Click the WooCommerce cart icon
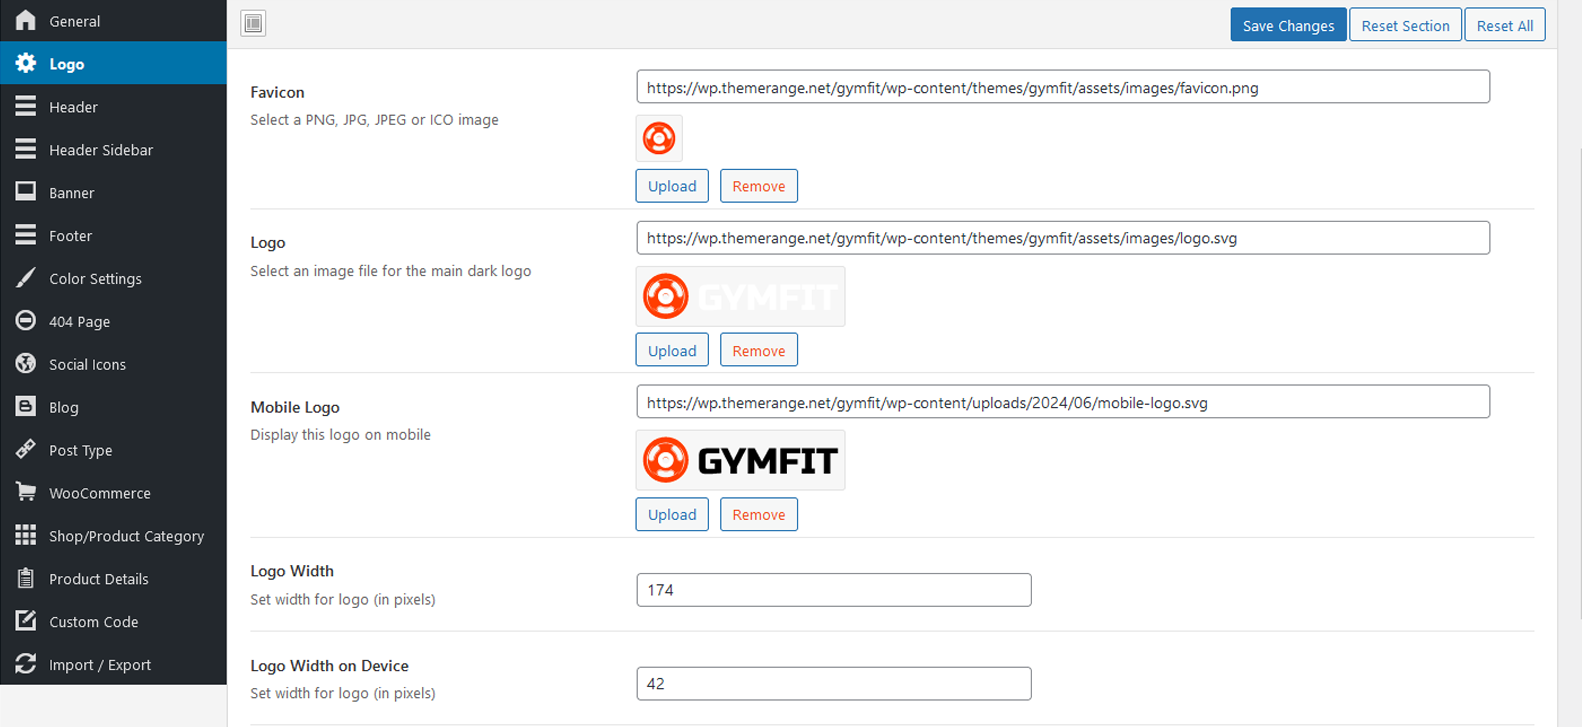The height and width of the screenshot is (727, 1582). [26, 492]
